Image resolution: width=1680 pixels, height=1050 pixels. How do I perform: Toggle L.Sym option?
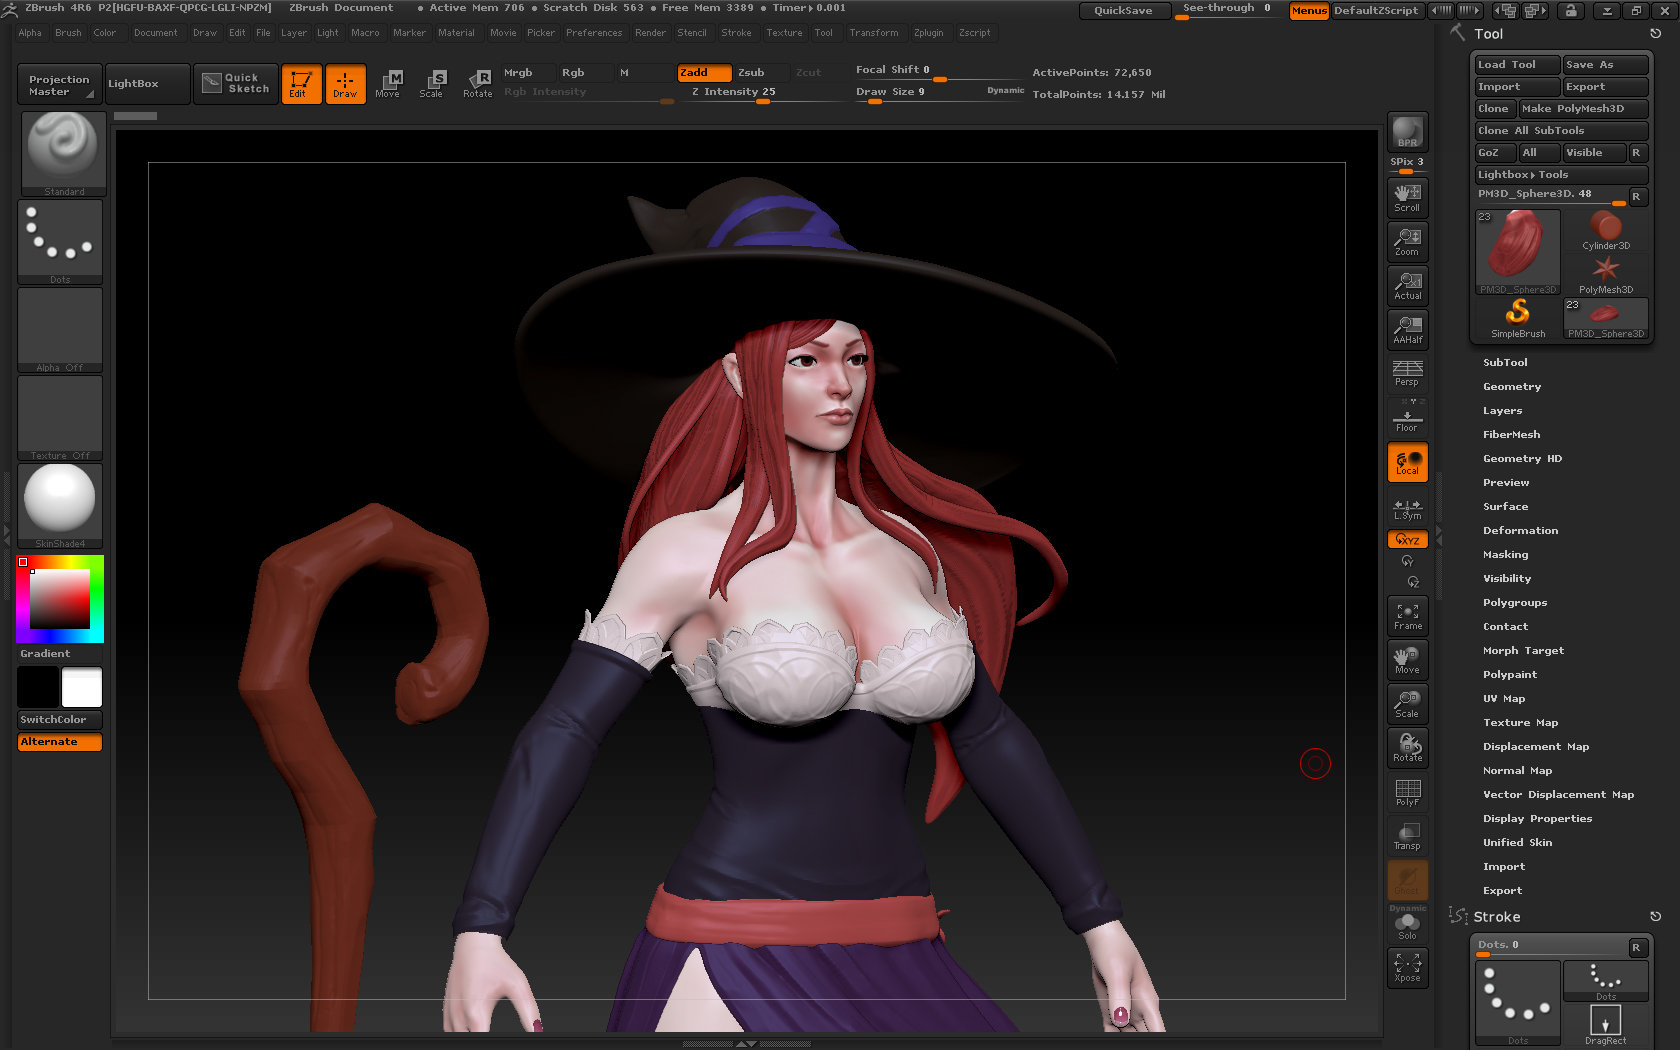(x=1407, y=509)
